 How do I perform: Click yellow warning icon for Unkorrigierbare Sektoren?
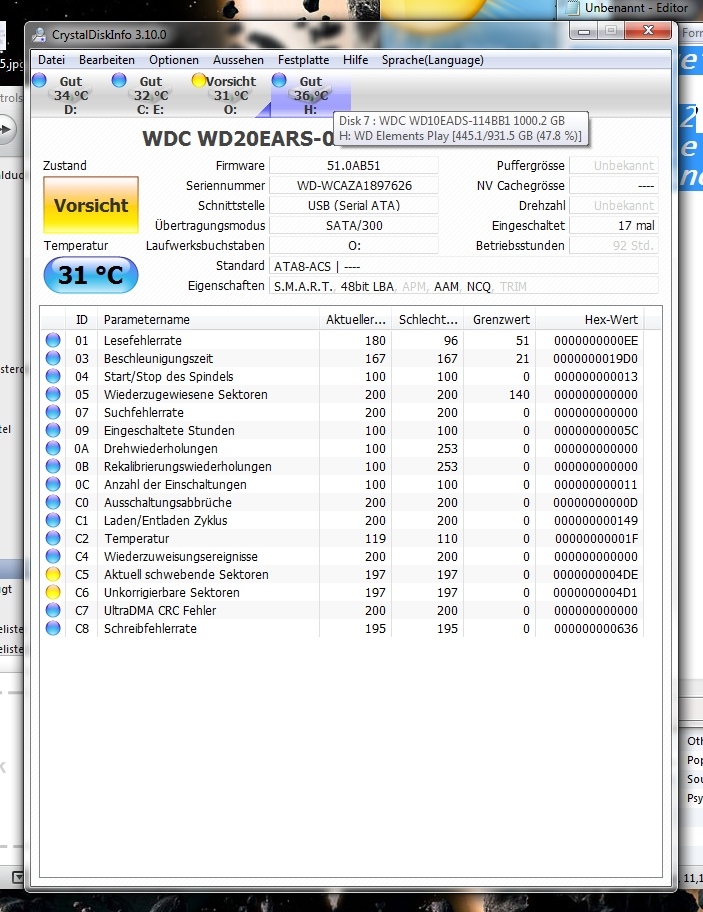(53, 593)
